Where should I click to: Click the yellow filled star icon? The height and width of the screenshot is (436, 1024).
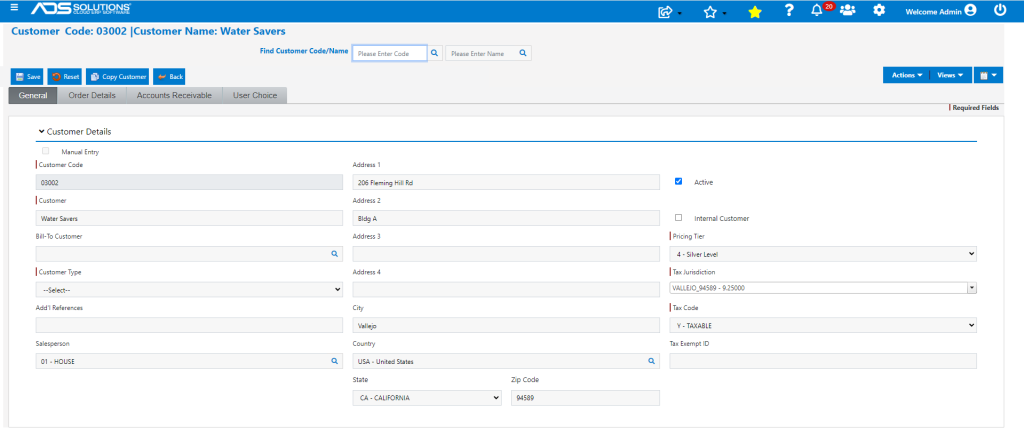coord(755,11)
